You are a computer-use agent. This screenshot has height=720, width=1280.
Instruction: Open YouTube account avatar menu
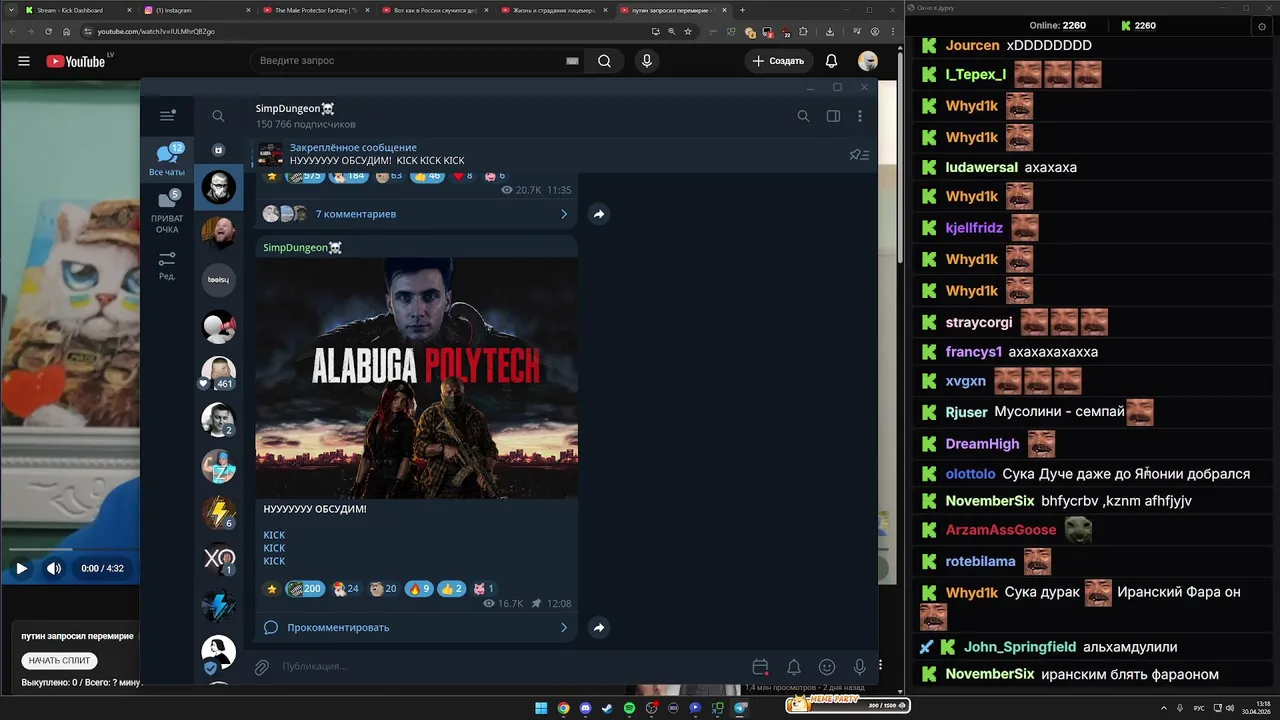(868, 61)
